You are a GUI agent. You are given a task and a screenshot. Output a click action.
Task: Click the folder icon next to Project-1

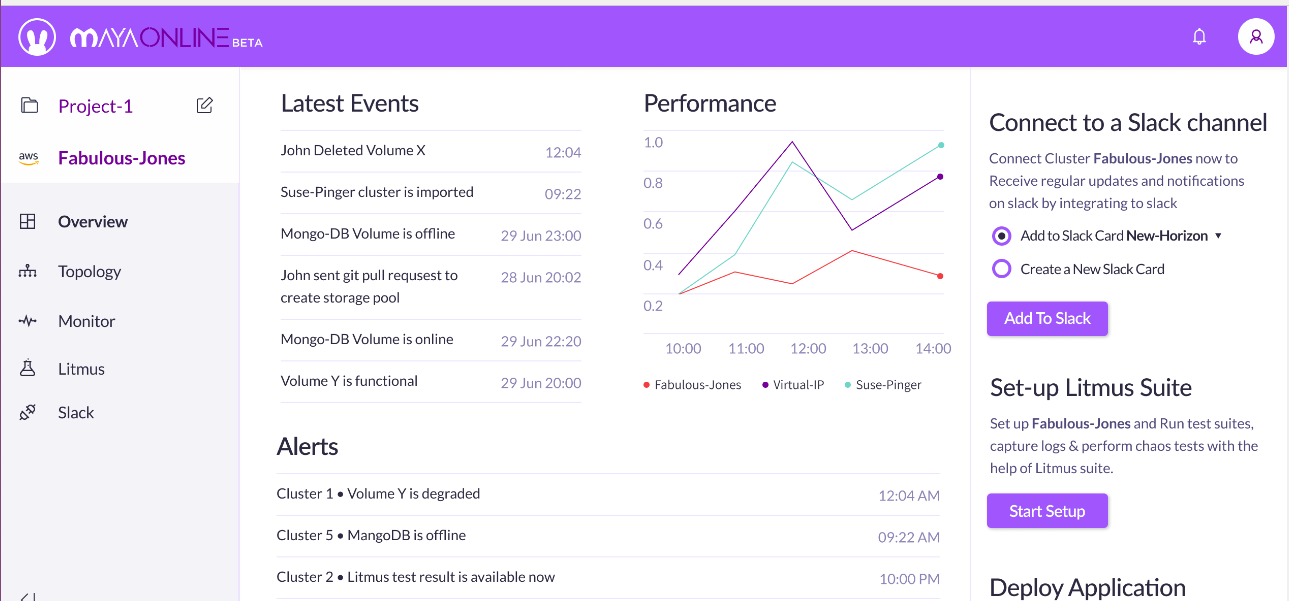click(x=29, y=106)
